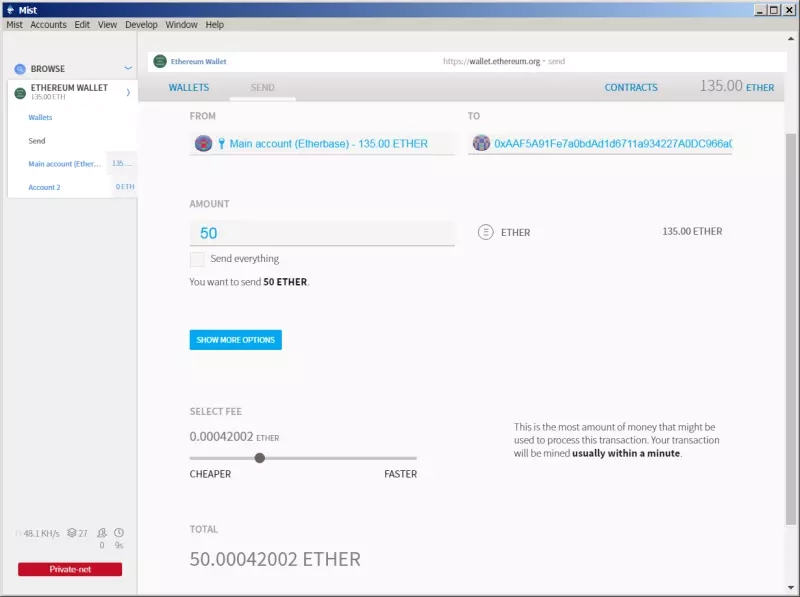Open Send link in sidebar
The image size is (800, 597).
pos(37,141)
